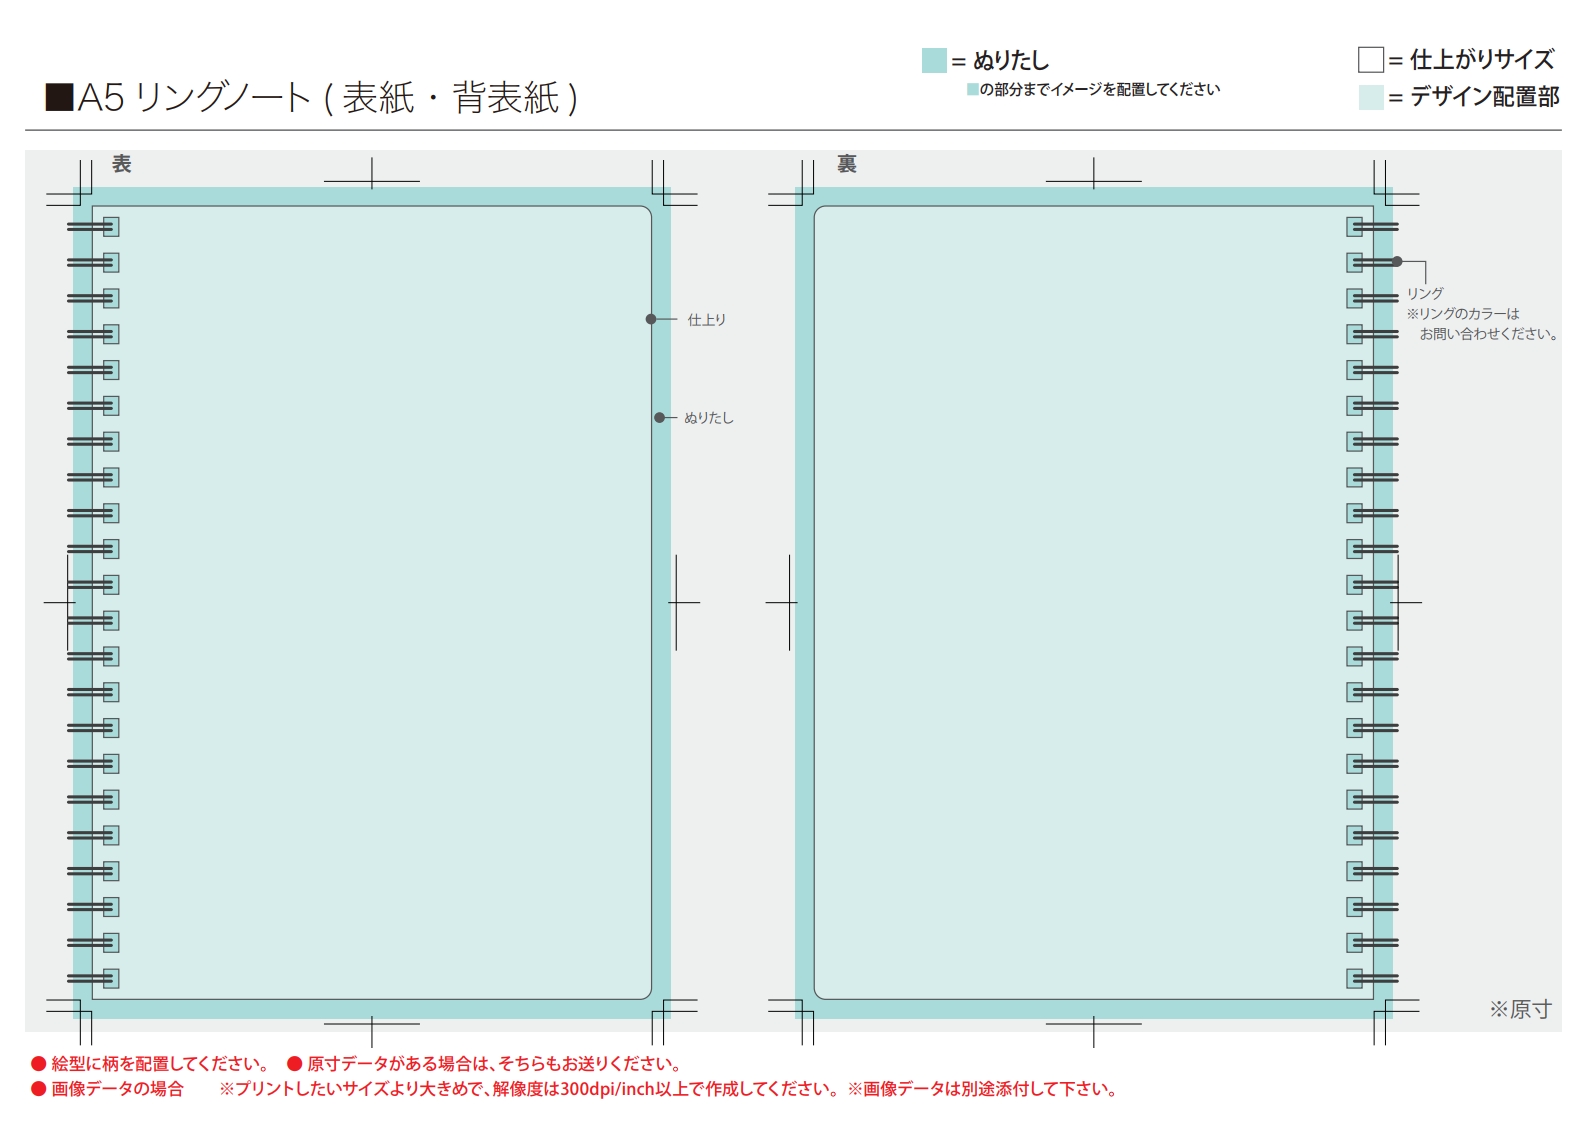Click the '= 仕上がりサイズ' legend label
The width and height of the screenshot is (1587, 1122).
[1471, 60]
